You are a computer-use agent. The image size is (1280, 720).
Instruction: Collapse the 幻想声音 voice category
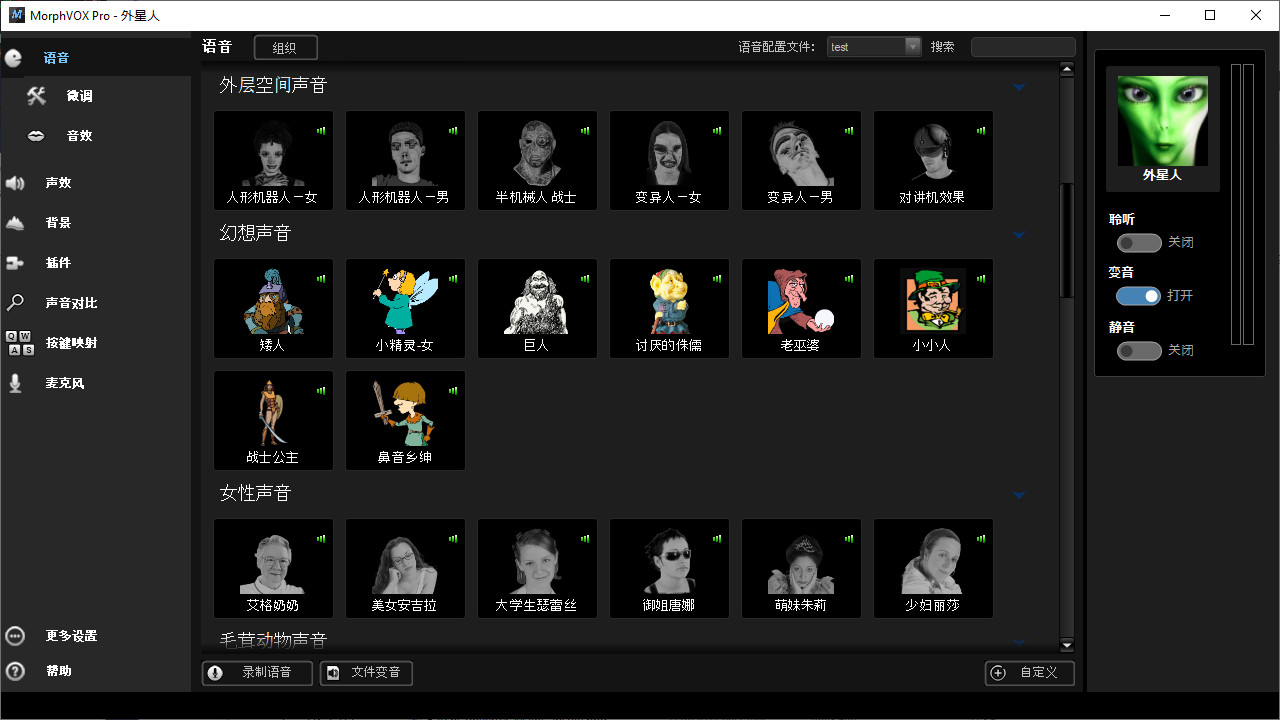coord(1019,235)
